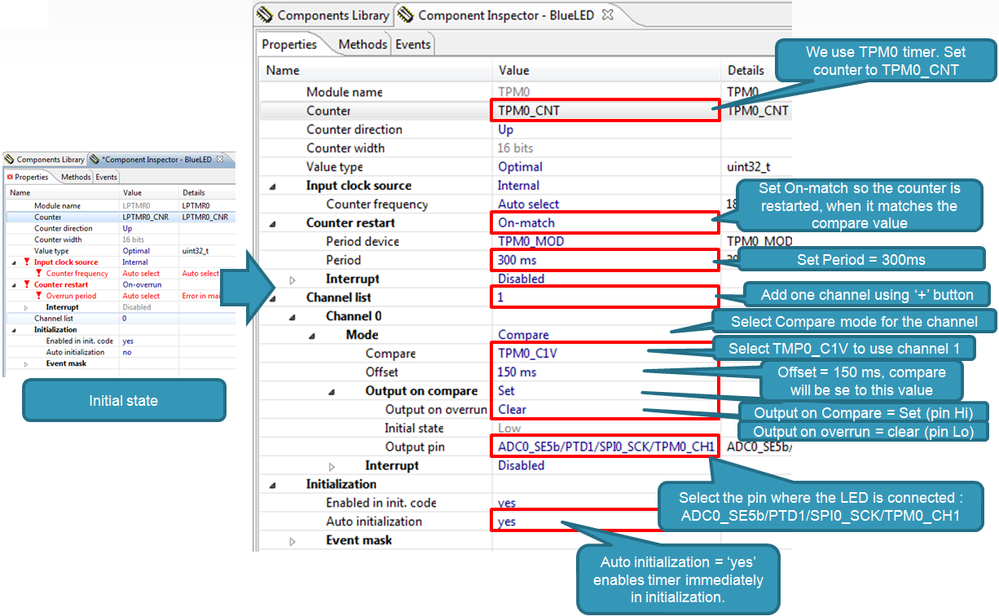Click the Component Inspector tab icon in main window

(406, 15)
